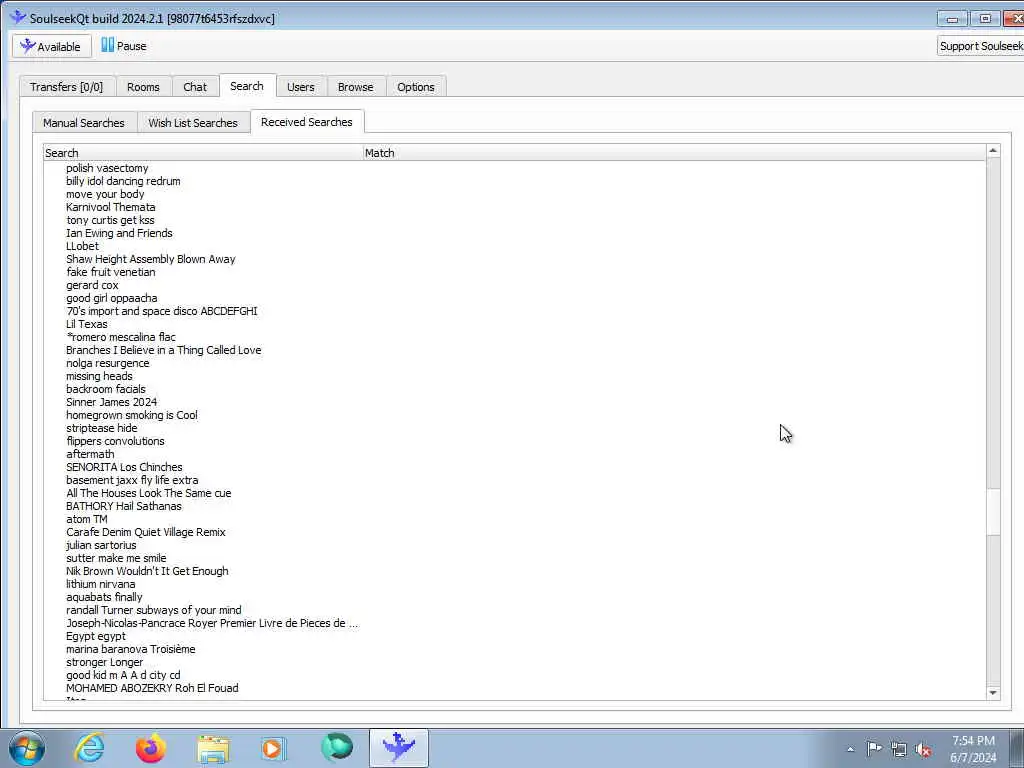Open the Rooms tab
This screenshot has width=1024, height=768.
tap(143, 87)
